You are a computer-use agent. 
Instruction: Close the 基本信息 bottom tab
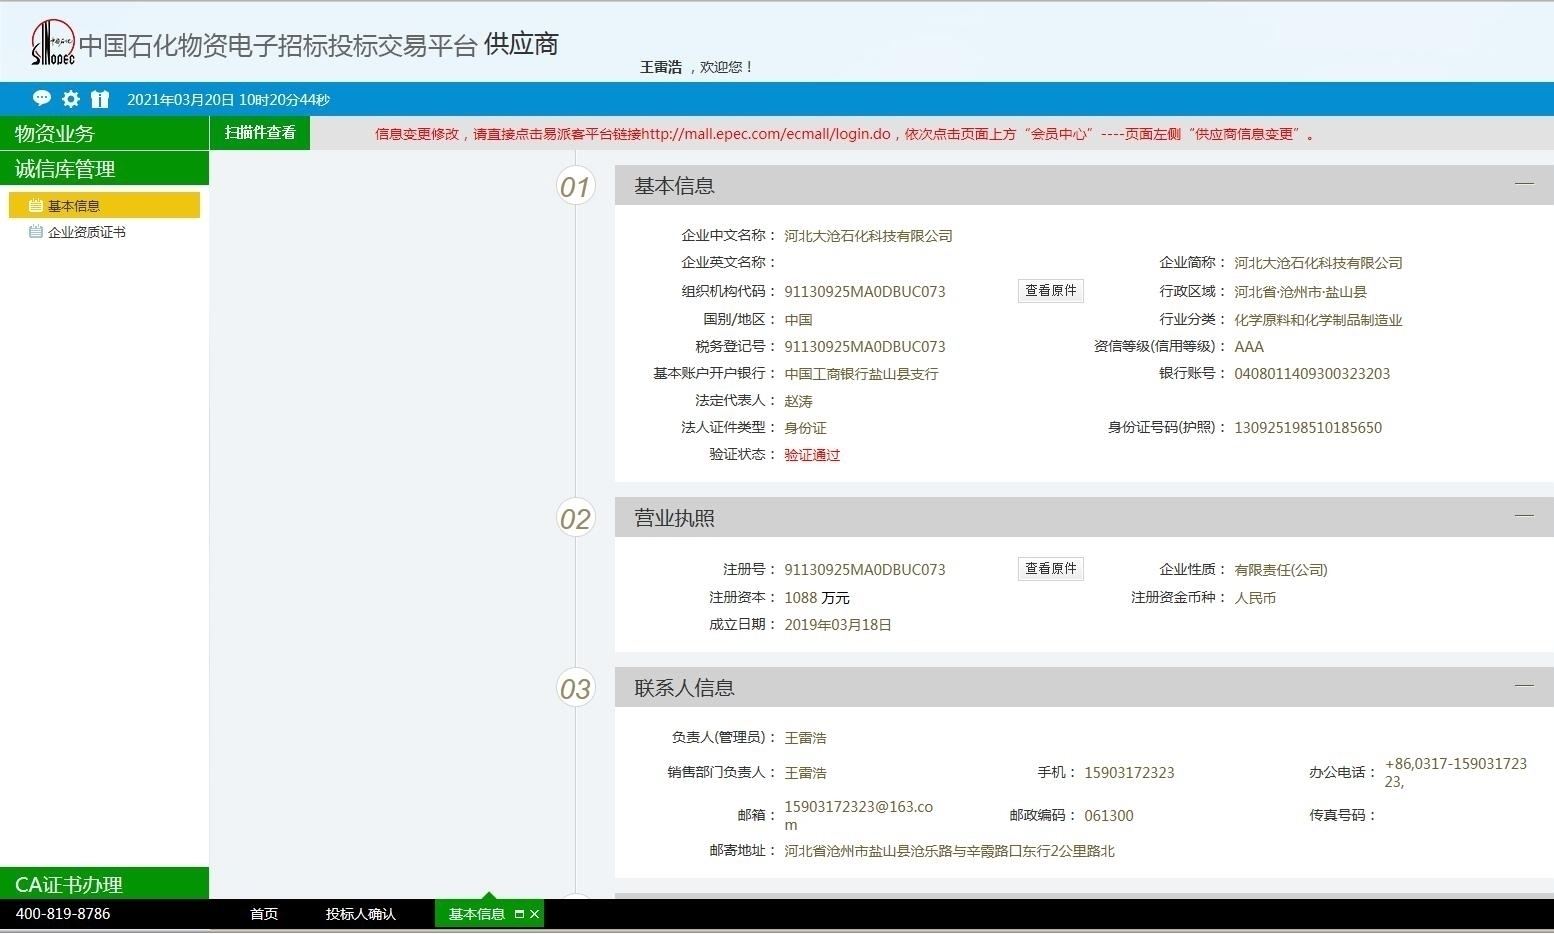point(534,914)
